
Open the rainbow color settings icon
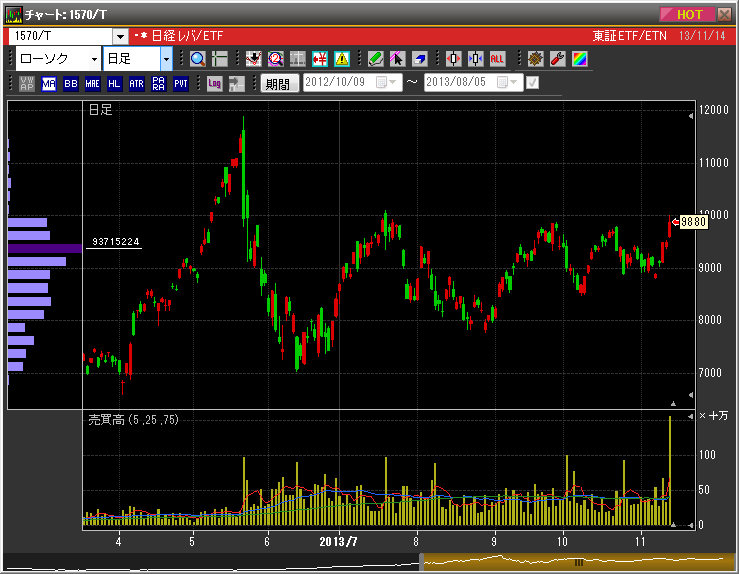tap(580, 59)
